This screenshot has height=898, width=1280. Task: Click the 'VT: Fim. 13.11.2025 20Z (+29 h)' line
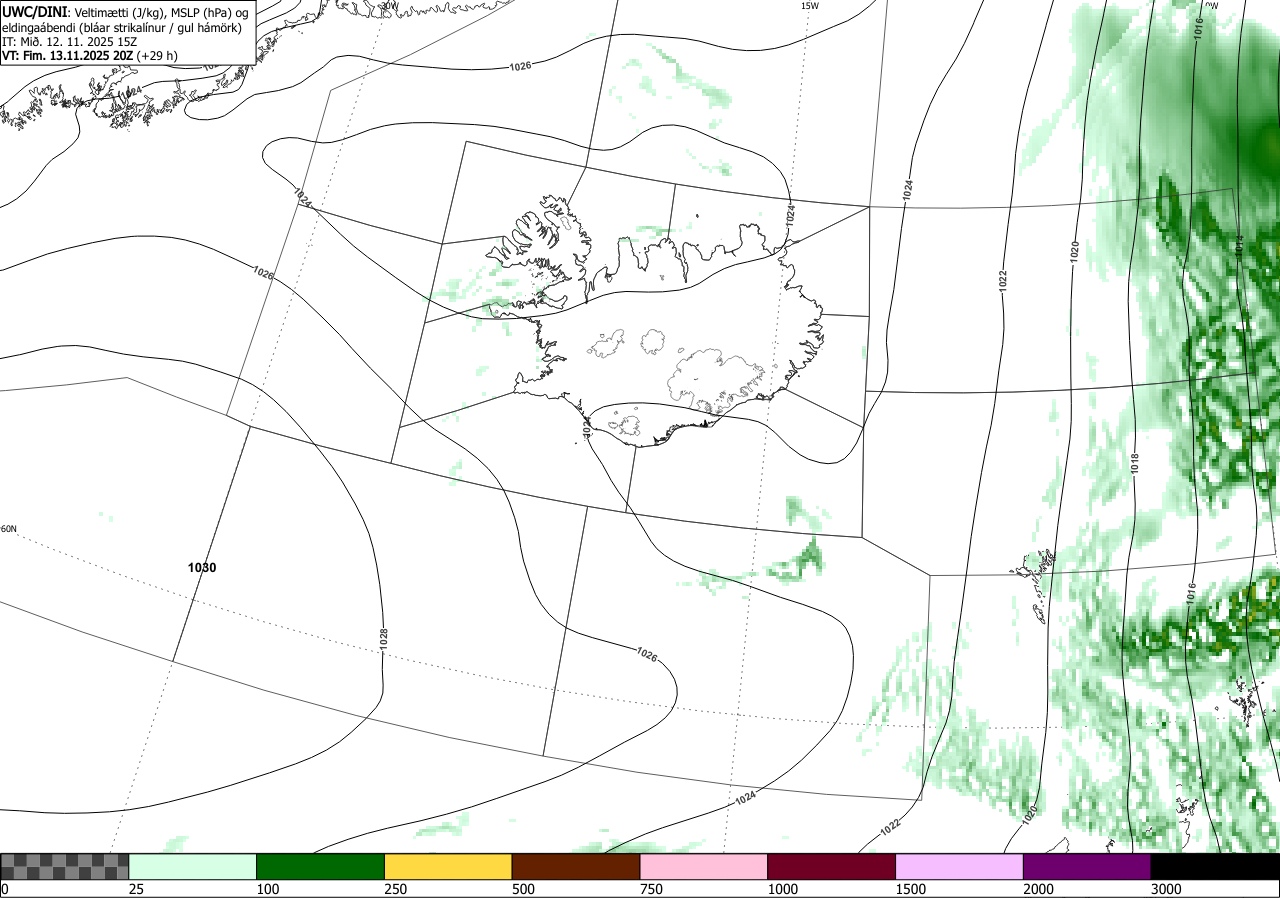(90, 56)
